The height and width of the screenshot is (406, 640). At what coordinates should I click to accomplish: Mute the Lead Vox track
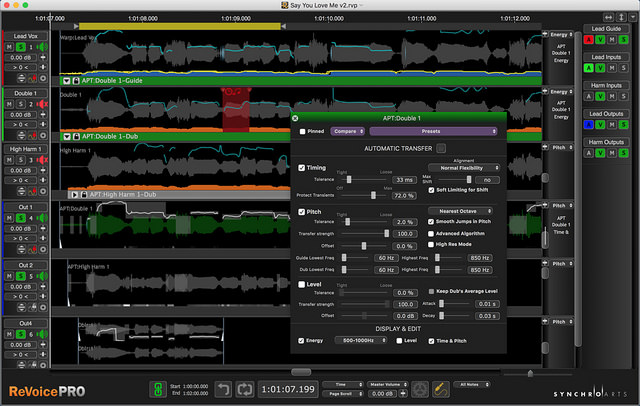tap(9, 47)
